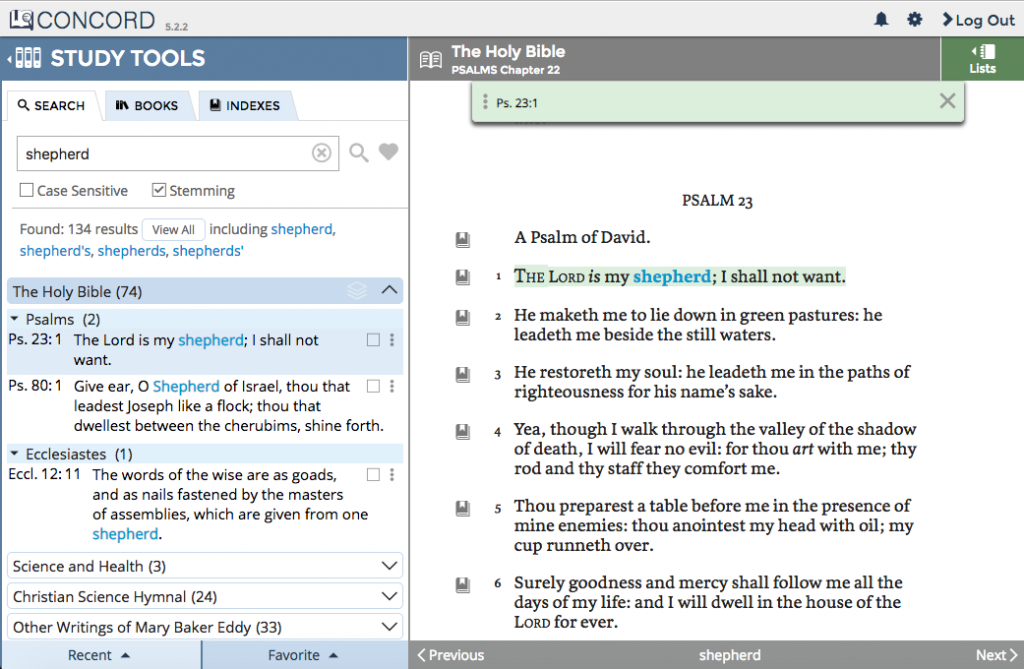Check the box for Eccl. 12:11 result
Screen dimensions: 1024x669
click(x=373, y=474)
